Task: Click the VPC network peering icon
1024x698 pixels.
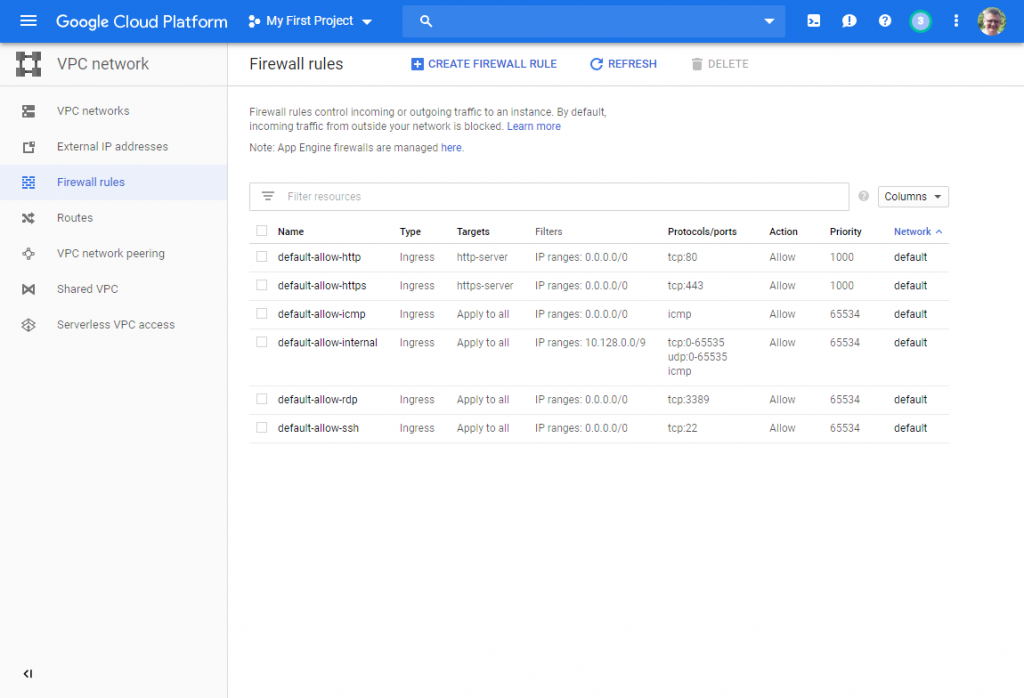Action: coord(28,253)
